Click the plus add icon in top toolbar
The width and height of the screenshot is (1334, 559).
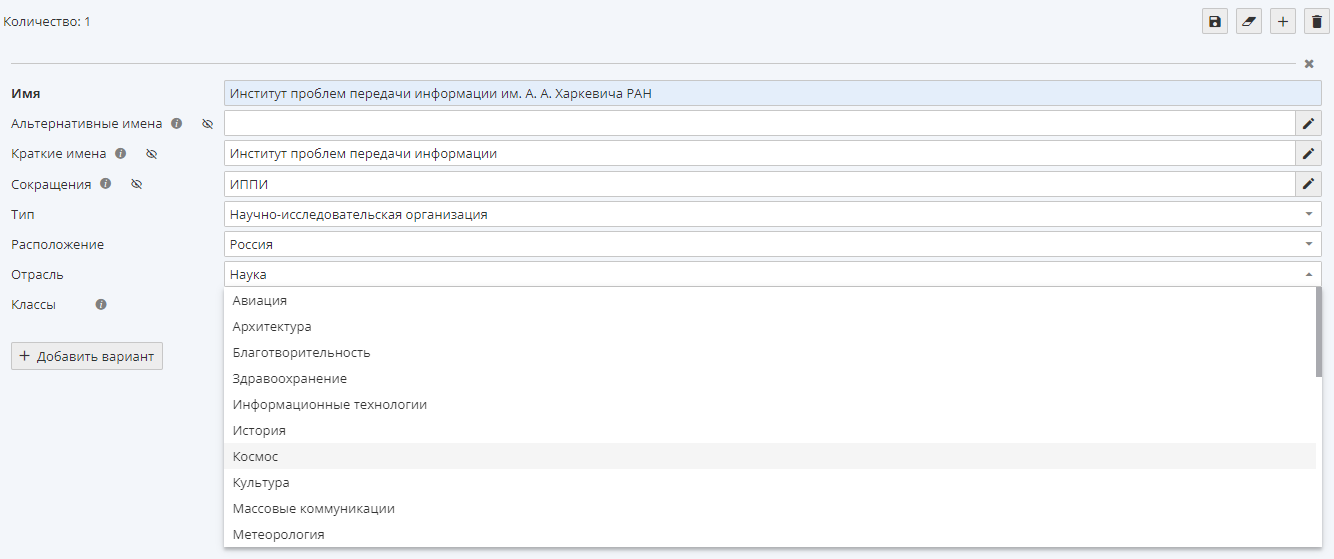[1283, 21]
